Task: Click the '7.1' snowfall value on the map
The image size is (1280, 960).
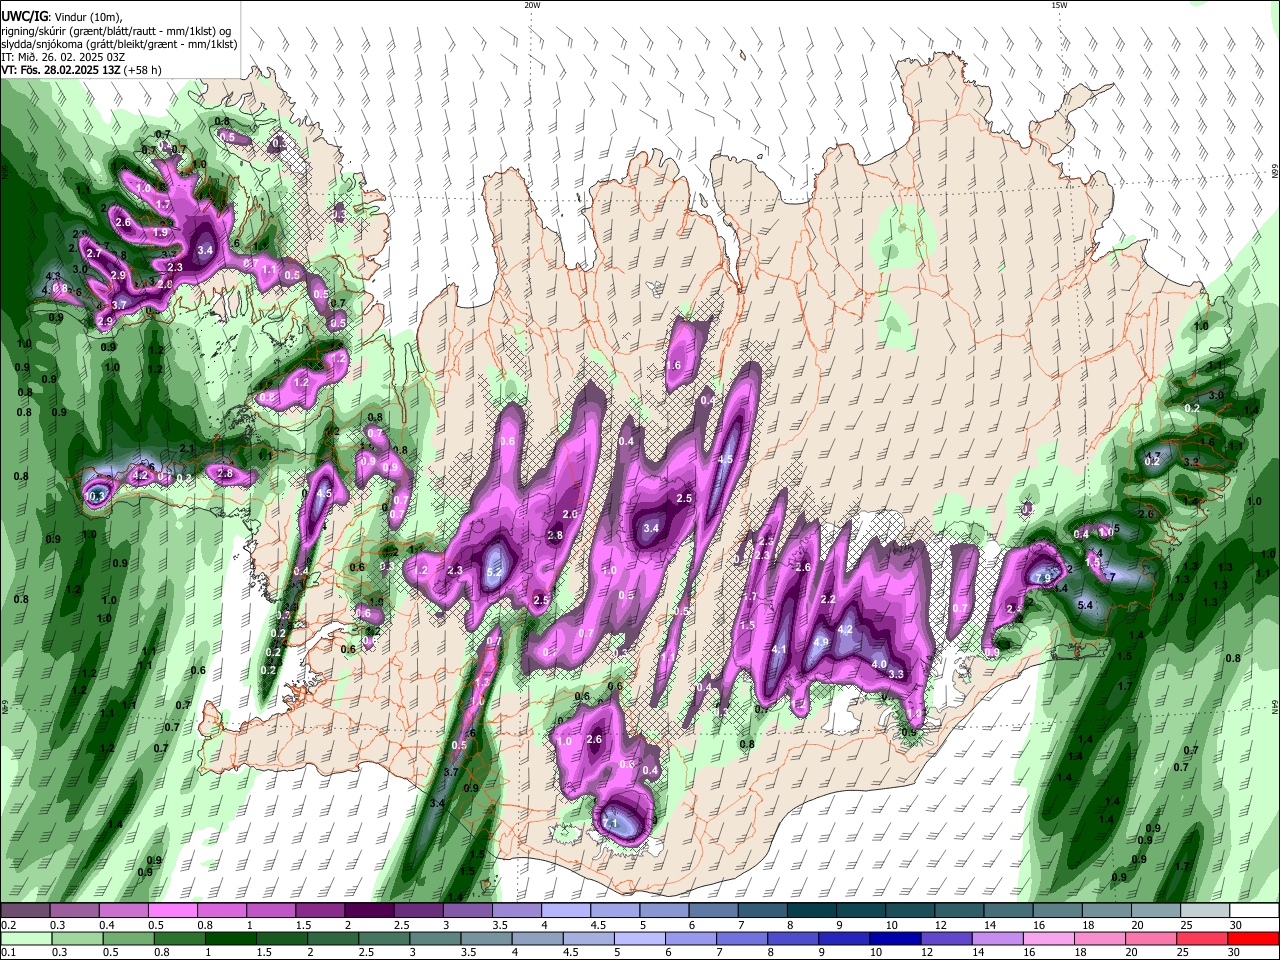Action: [x=612, y=823]
